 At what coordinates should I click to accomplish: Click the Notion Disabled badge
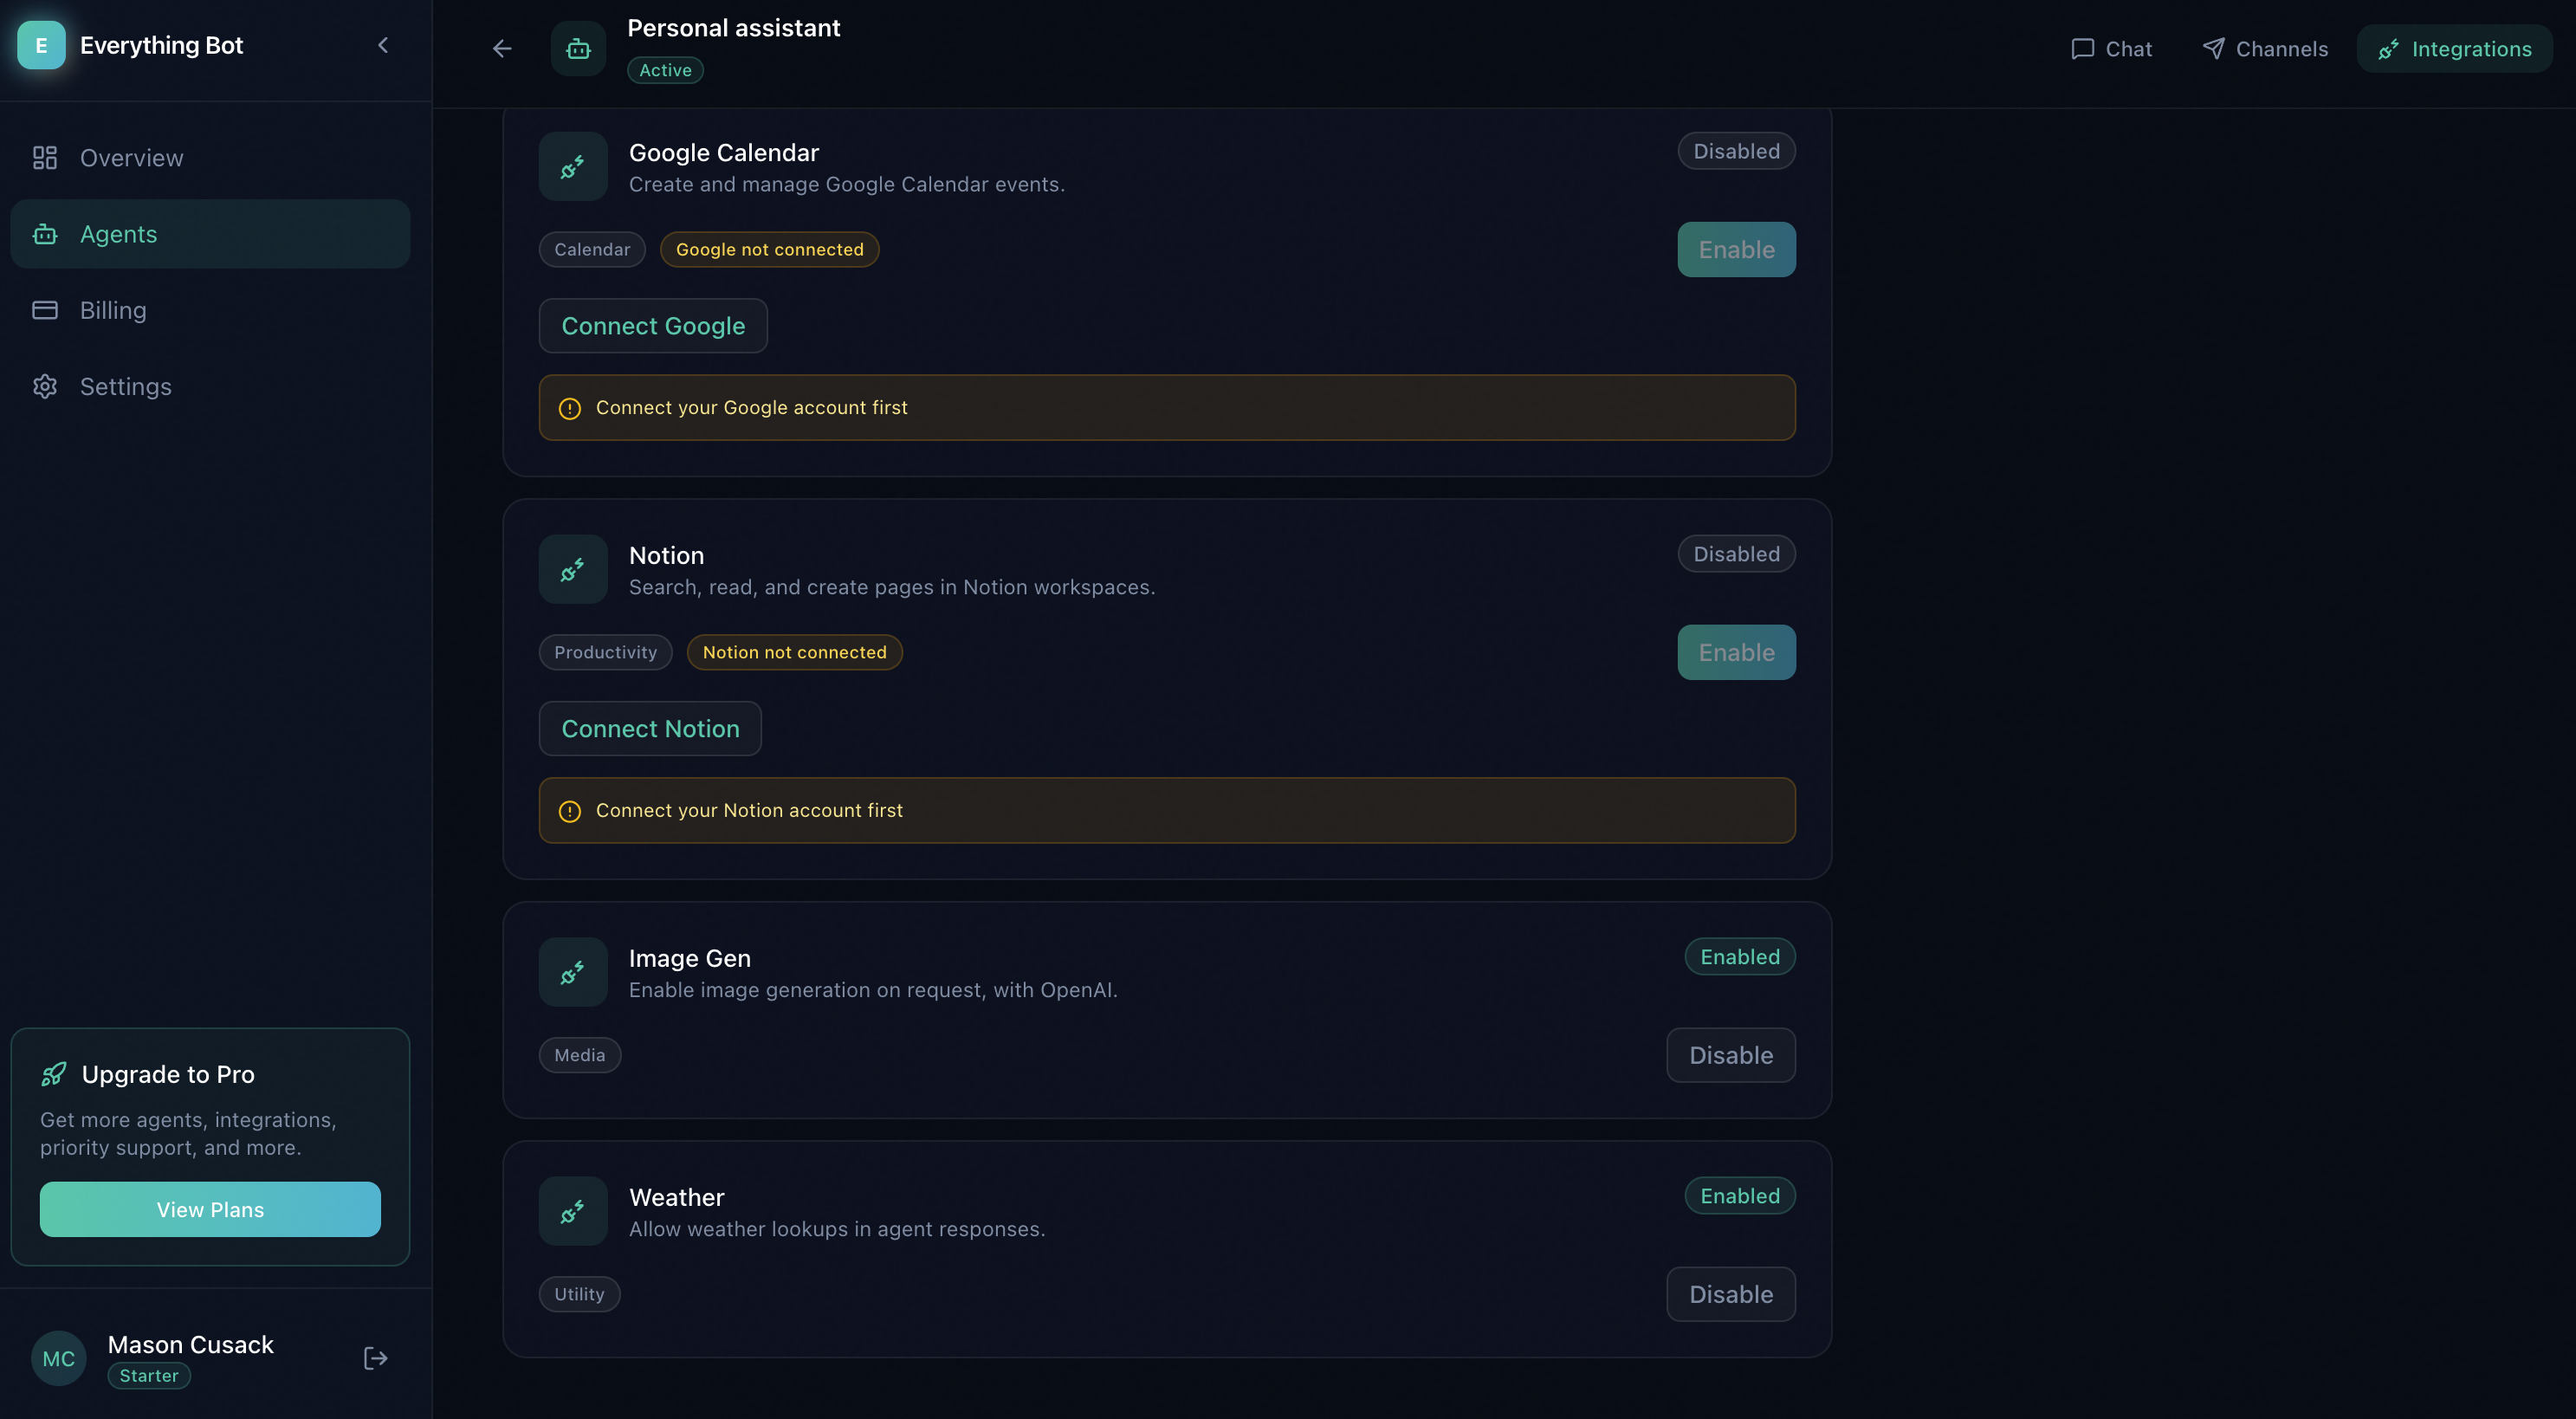click(1736, 554)
